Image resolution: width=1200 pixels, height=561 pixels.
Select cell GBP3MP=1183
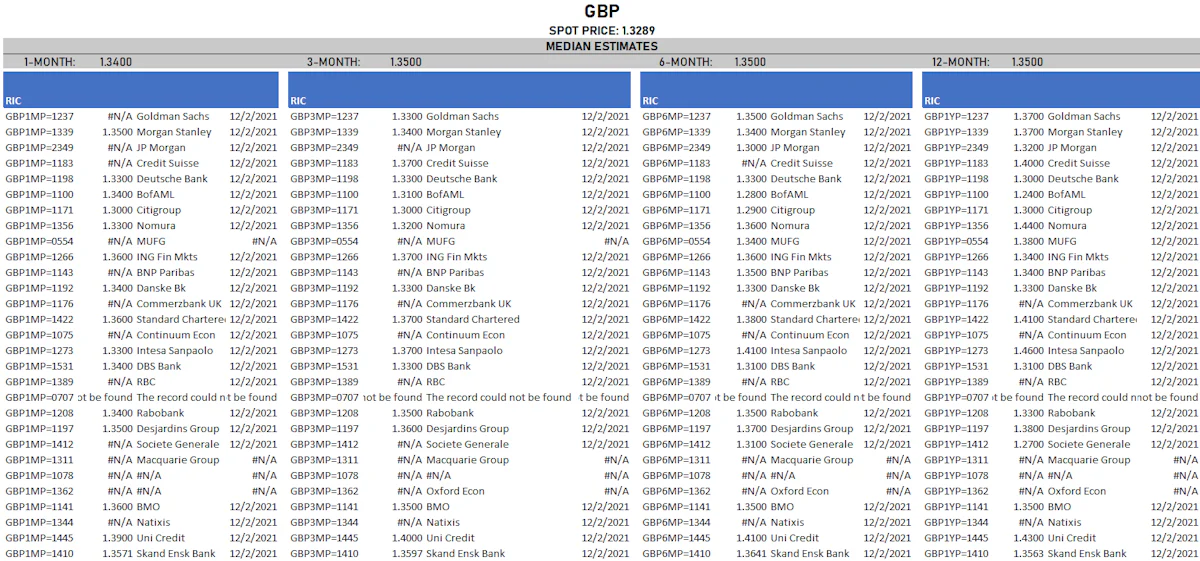(324, 163)
